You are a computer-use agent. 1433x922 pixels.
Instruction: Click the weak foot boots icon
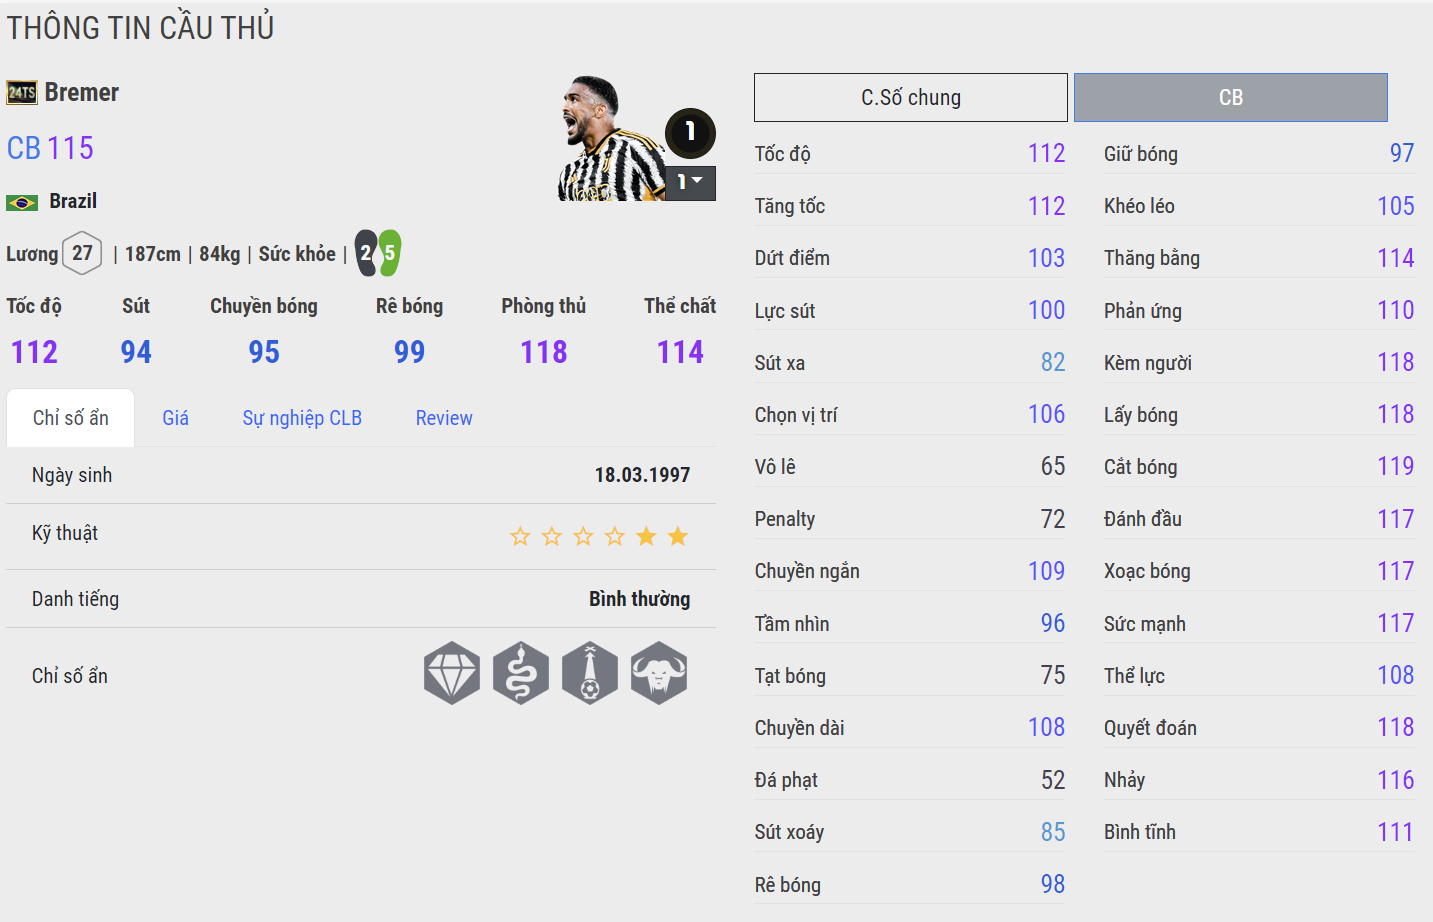coord(378,253)
